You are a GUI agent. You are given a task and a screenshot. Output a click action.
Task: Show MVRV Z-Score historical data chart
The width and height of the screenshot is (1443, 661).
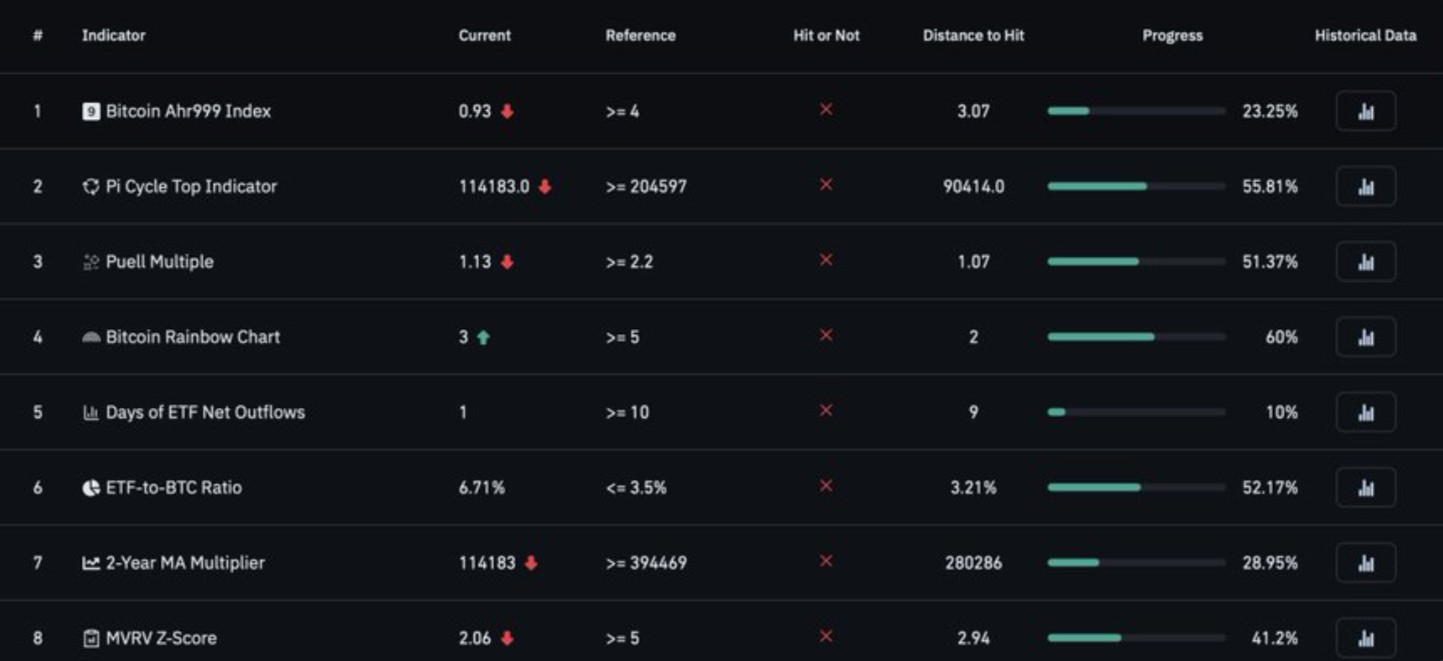[x=1365, y=638]
